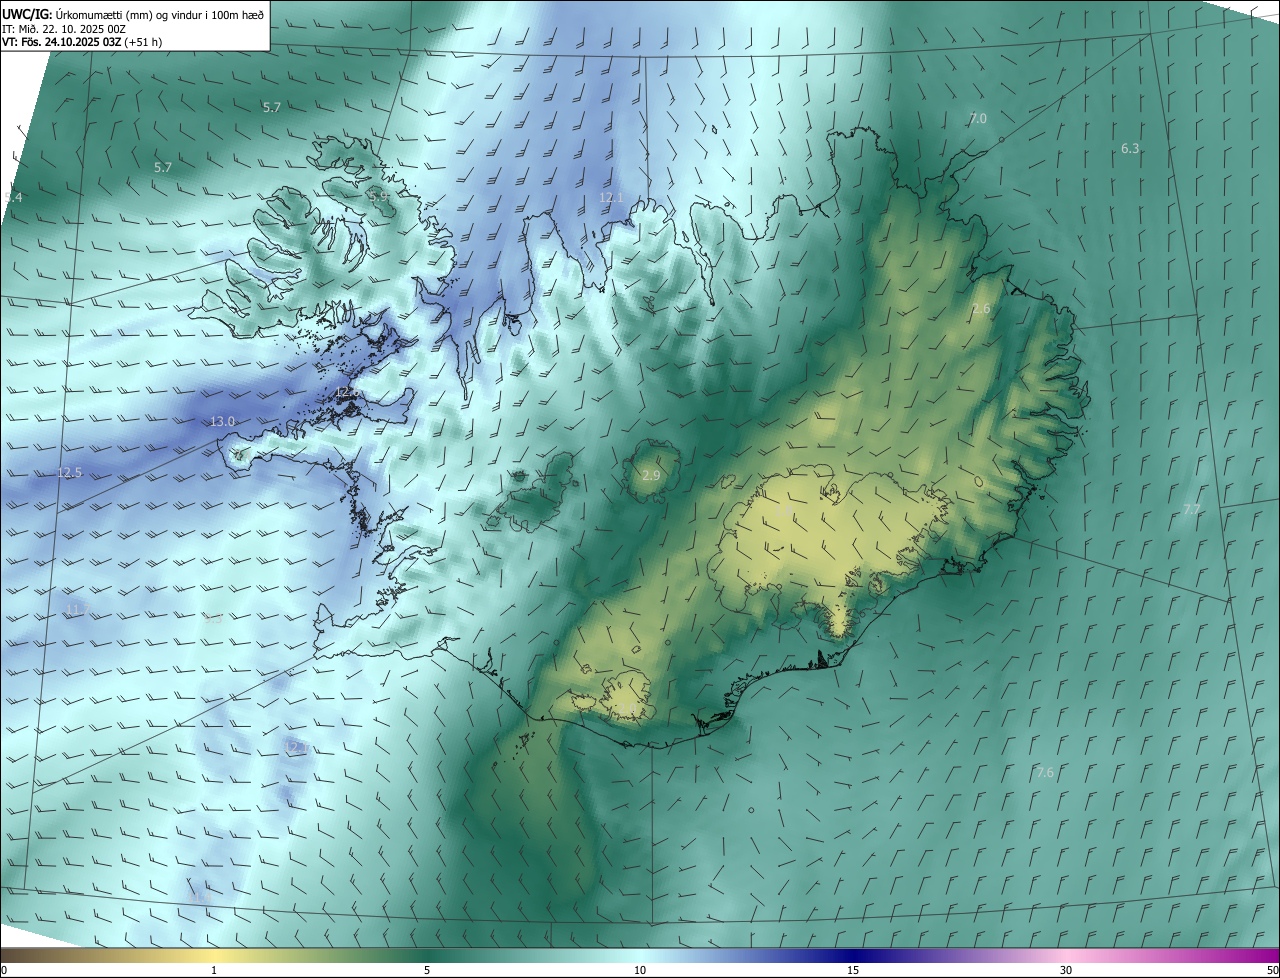Screen dimensions: 1280x978
Task: Click the init time "IT: Mið. 22. 10. 2025 00Z"
Action: pyautogui.click(x=63, y=29)
